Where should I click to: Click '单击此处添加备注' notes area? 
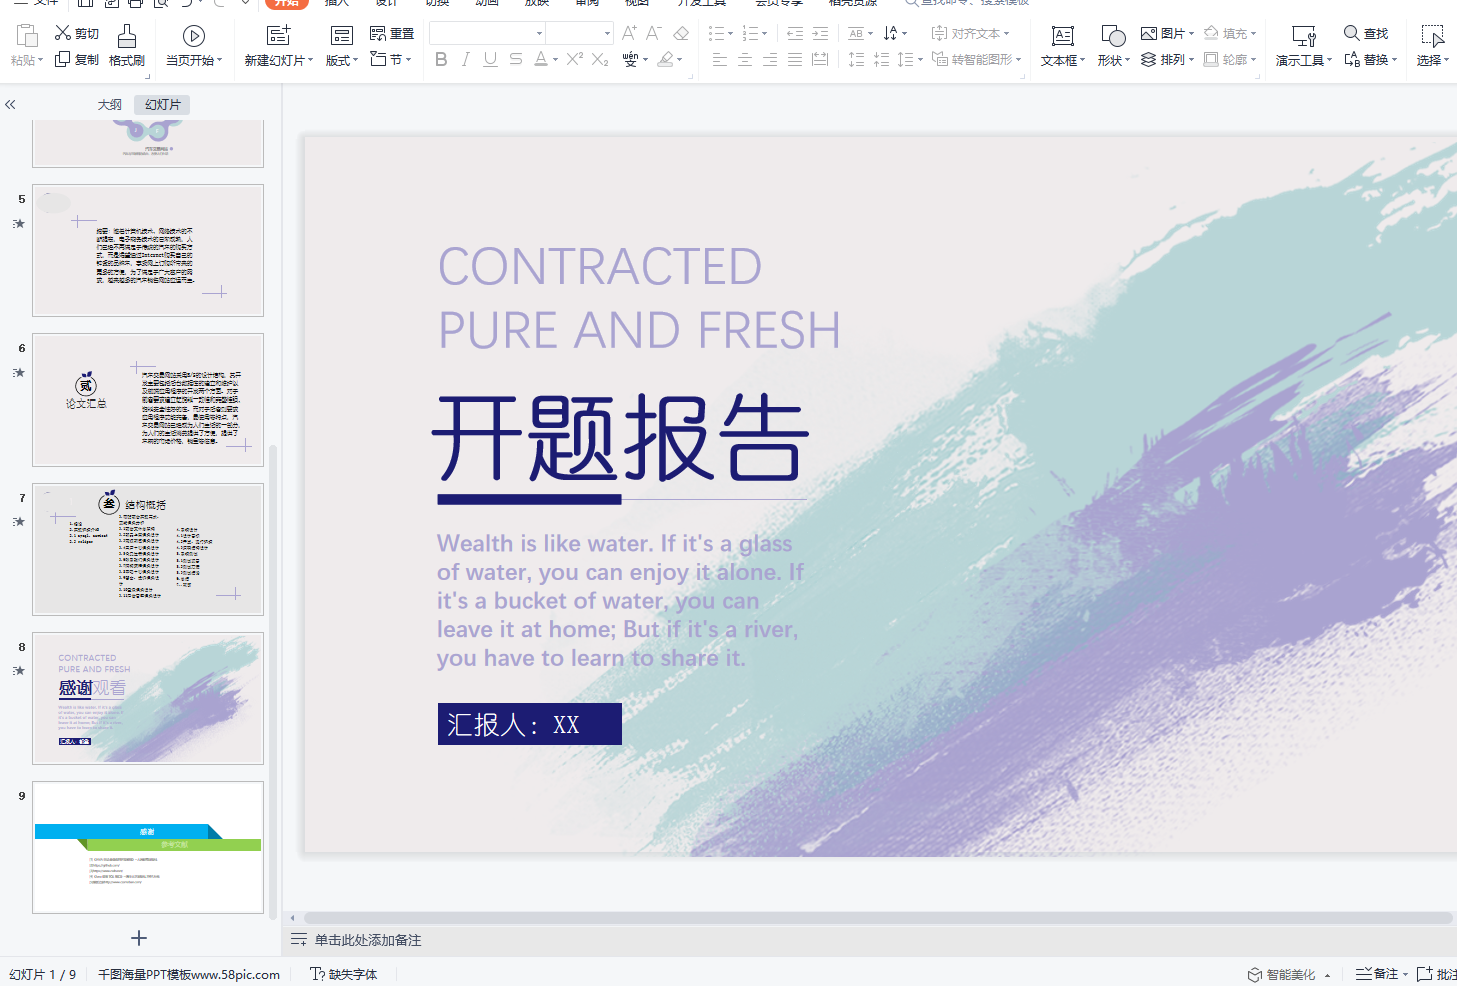(368, 940)
